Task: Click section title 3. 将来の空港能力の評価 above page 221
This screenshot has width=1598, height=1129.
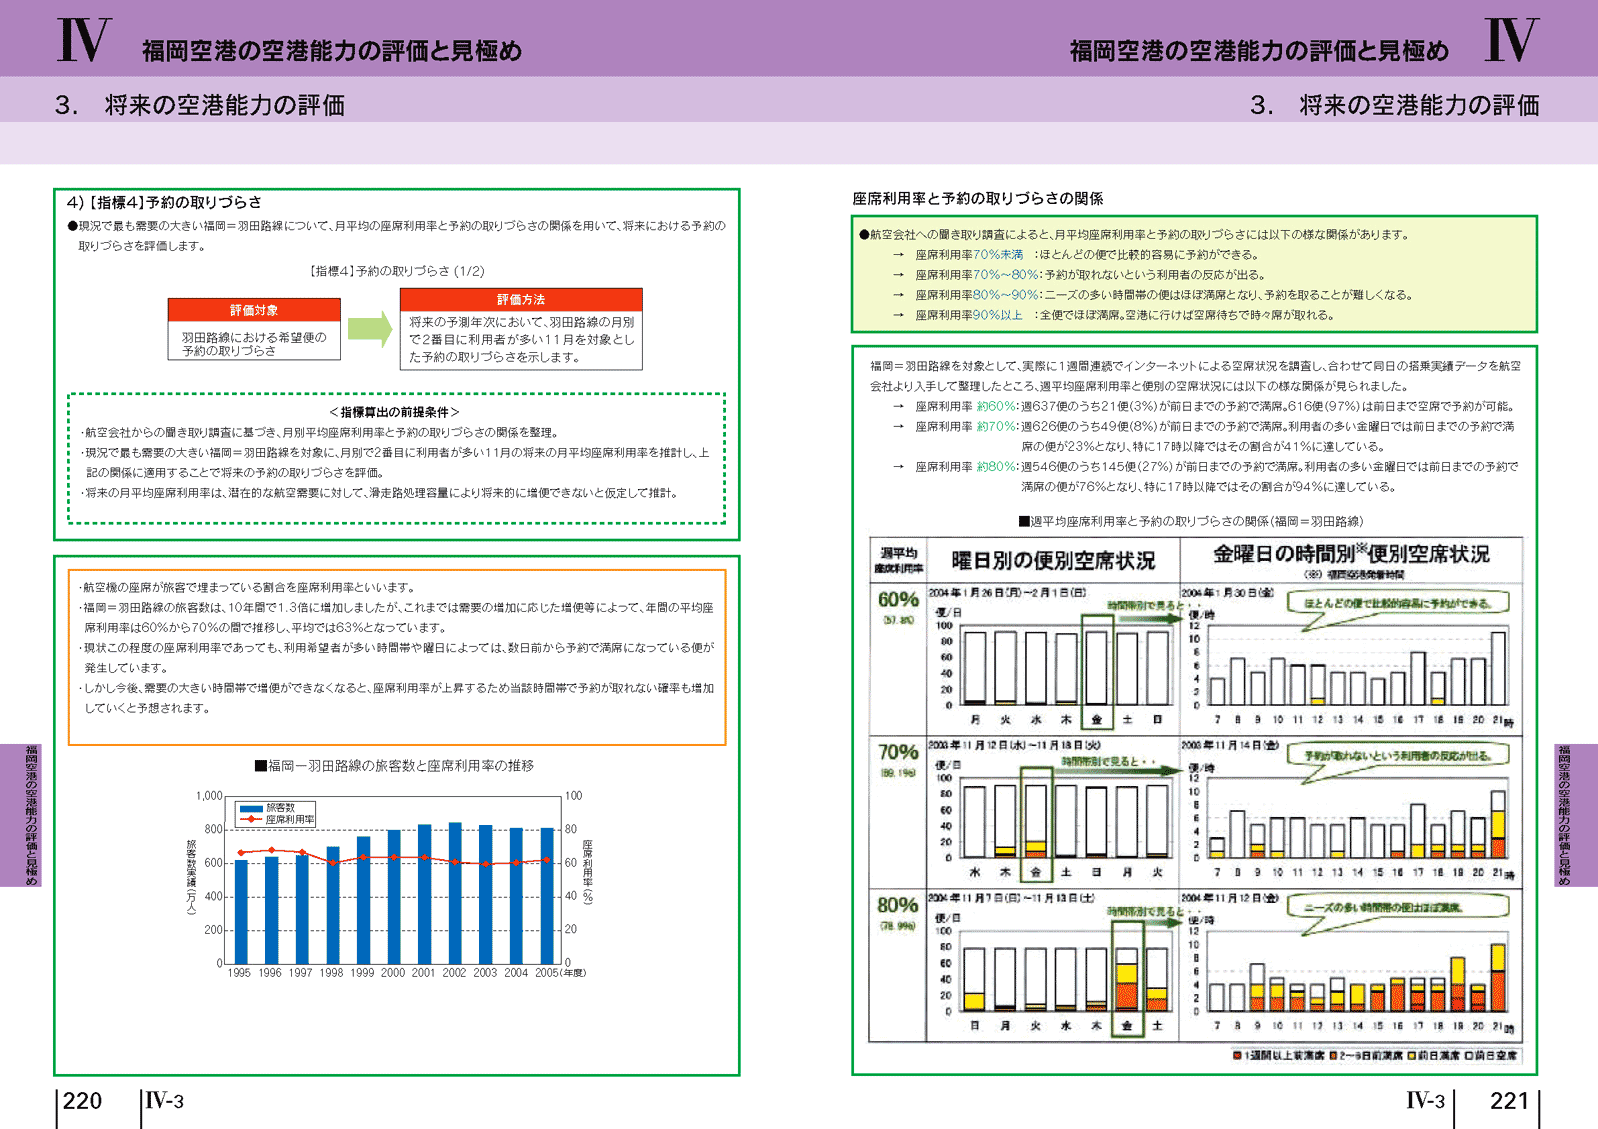Action: [x=1395, y=105]
